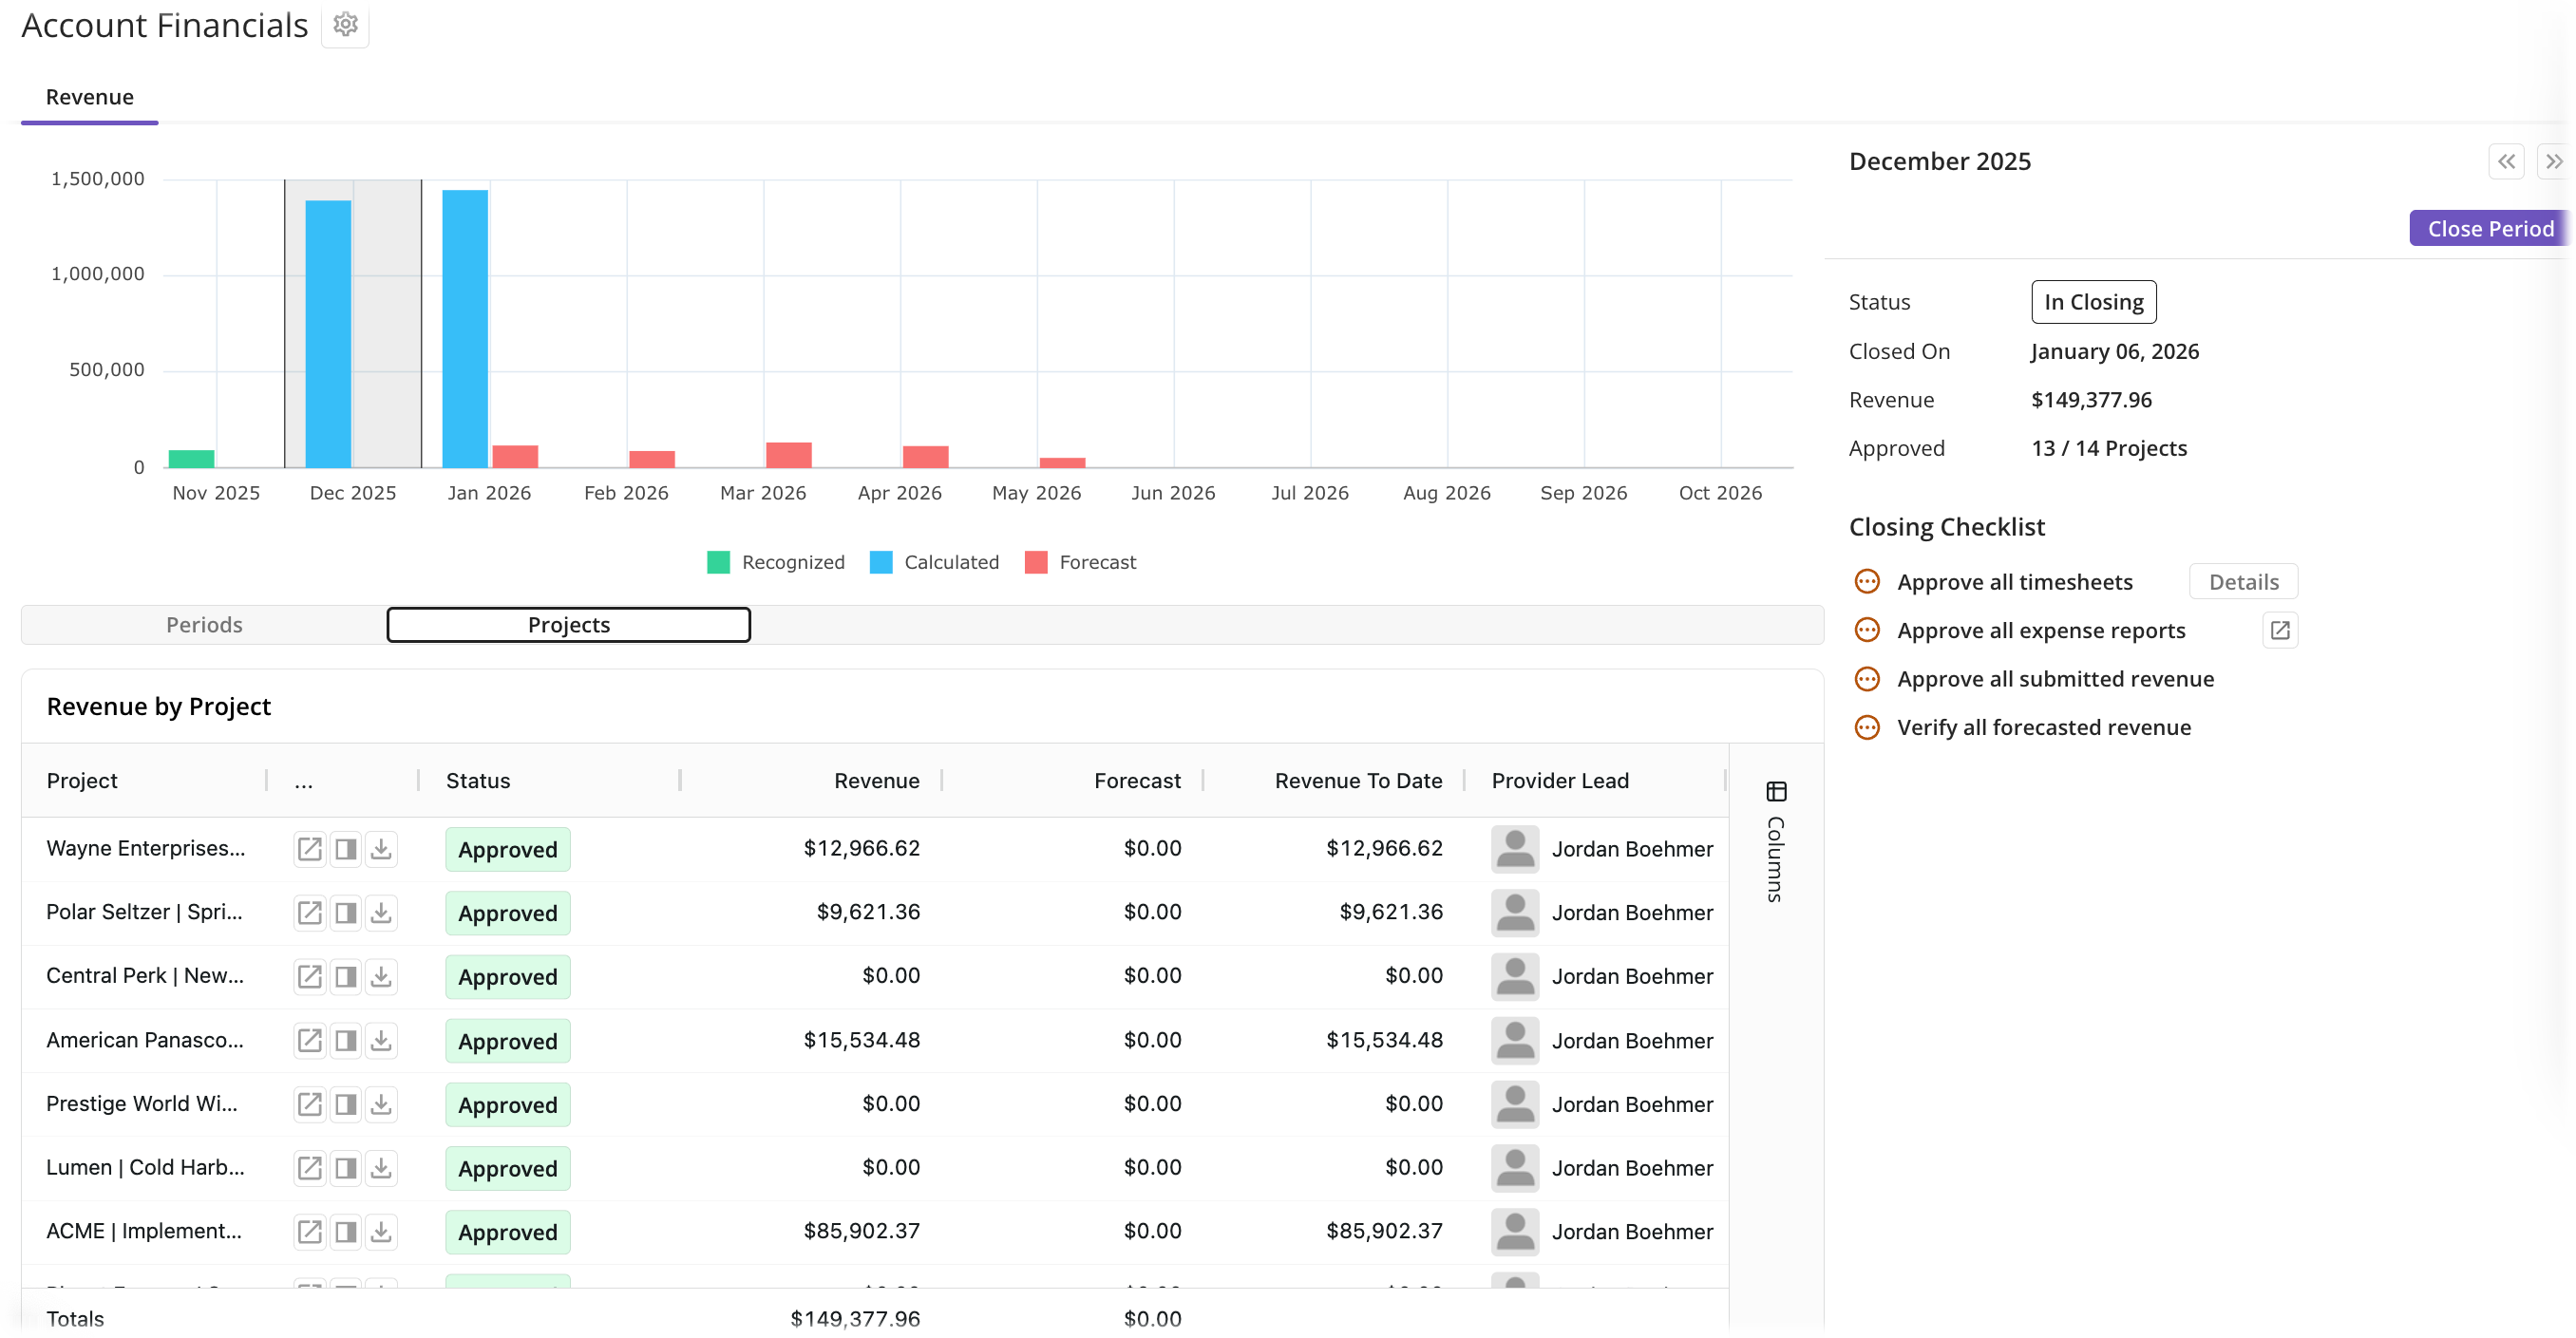The image size is (2576, 1338).
Task: Download revenue data for Polar Seltzer project
Action: tap(381, 912)
